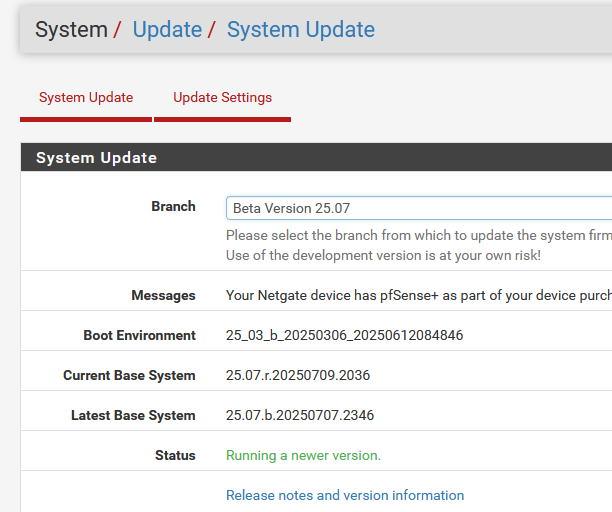Open the Branch dropdown showing Beta Version 25.07
The width and height of the screenshot is (612, 512).
[419, 208]
